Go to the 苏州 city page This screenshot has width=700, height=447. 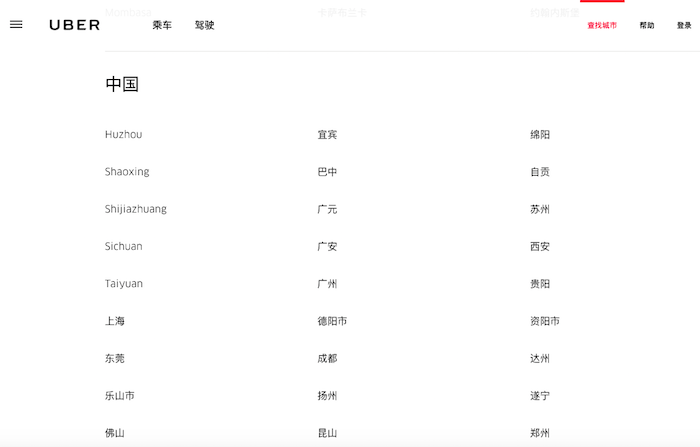[x=540, y=209]
